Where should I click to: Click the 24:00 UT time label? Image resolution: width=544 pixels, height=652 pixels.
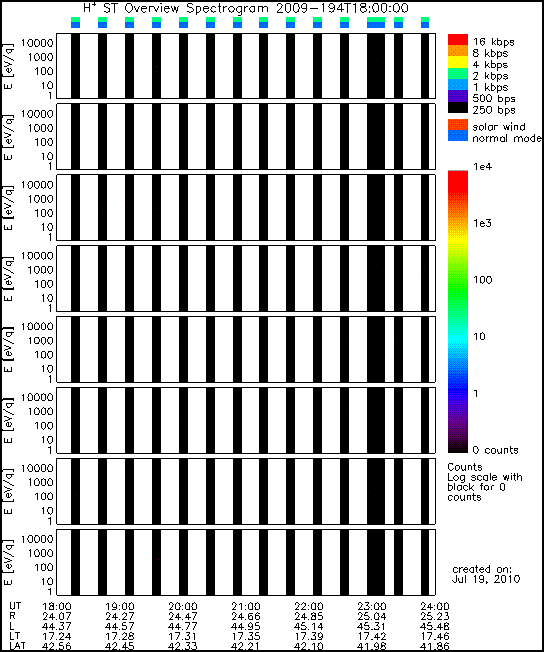point(435,607)
